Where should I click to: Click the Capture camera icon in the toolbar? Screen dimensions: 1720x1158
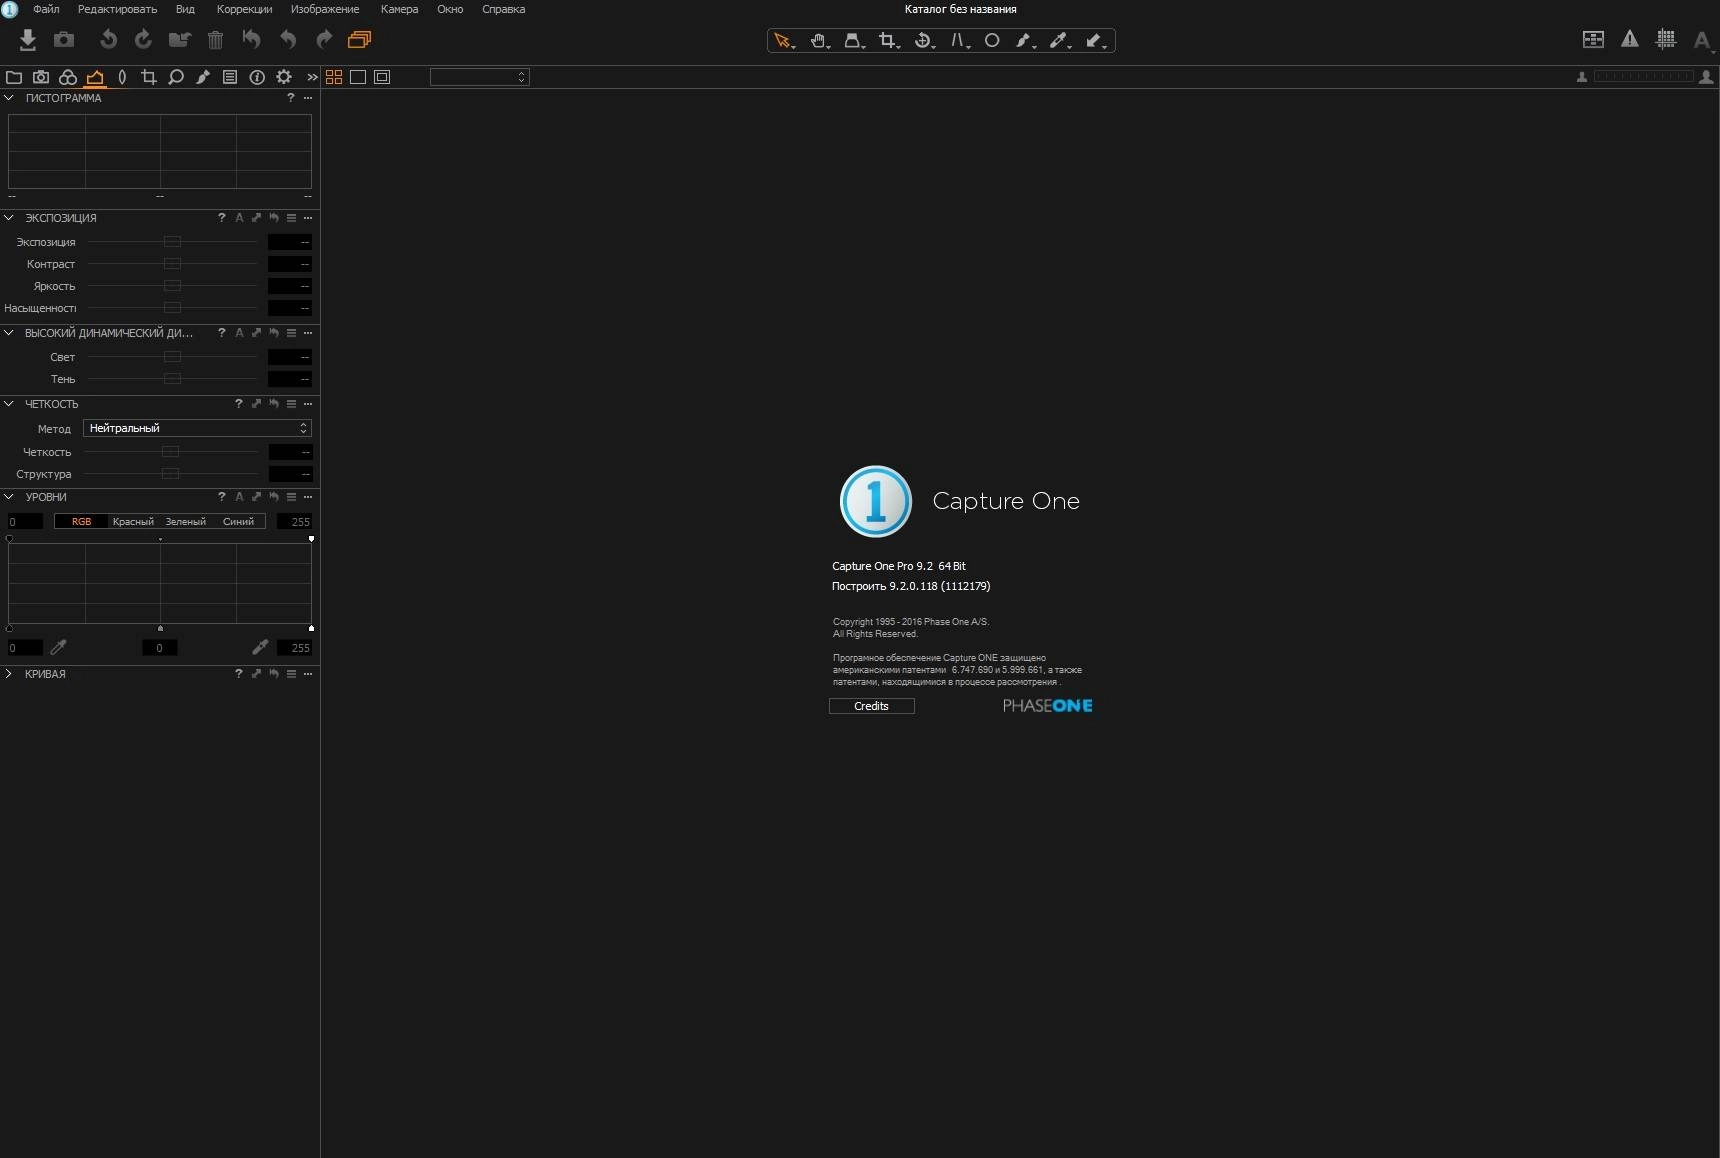click(x=64, y=39)
